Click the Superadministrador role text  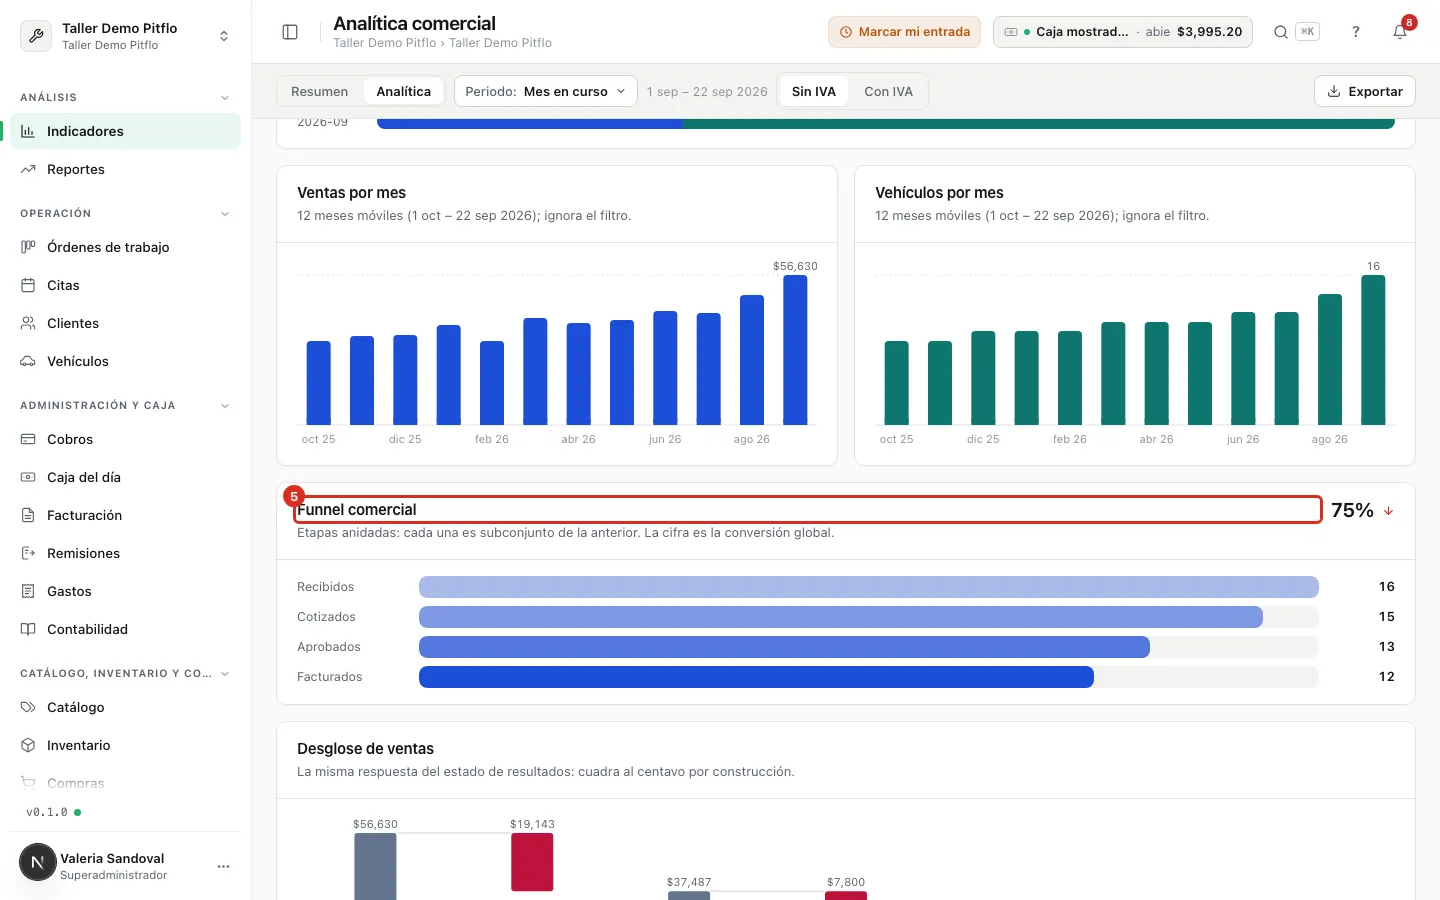pos(114,875)
